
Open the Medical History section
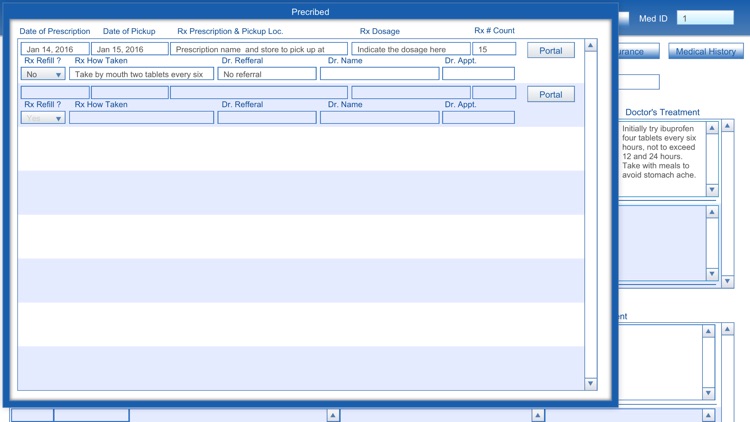click(x=705, y=51)
